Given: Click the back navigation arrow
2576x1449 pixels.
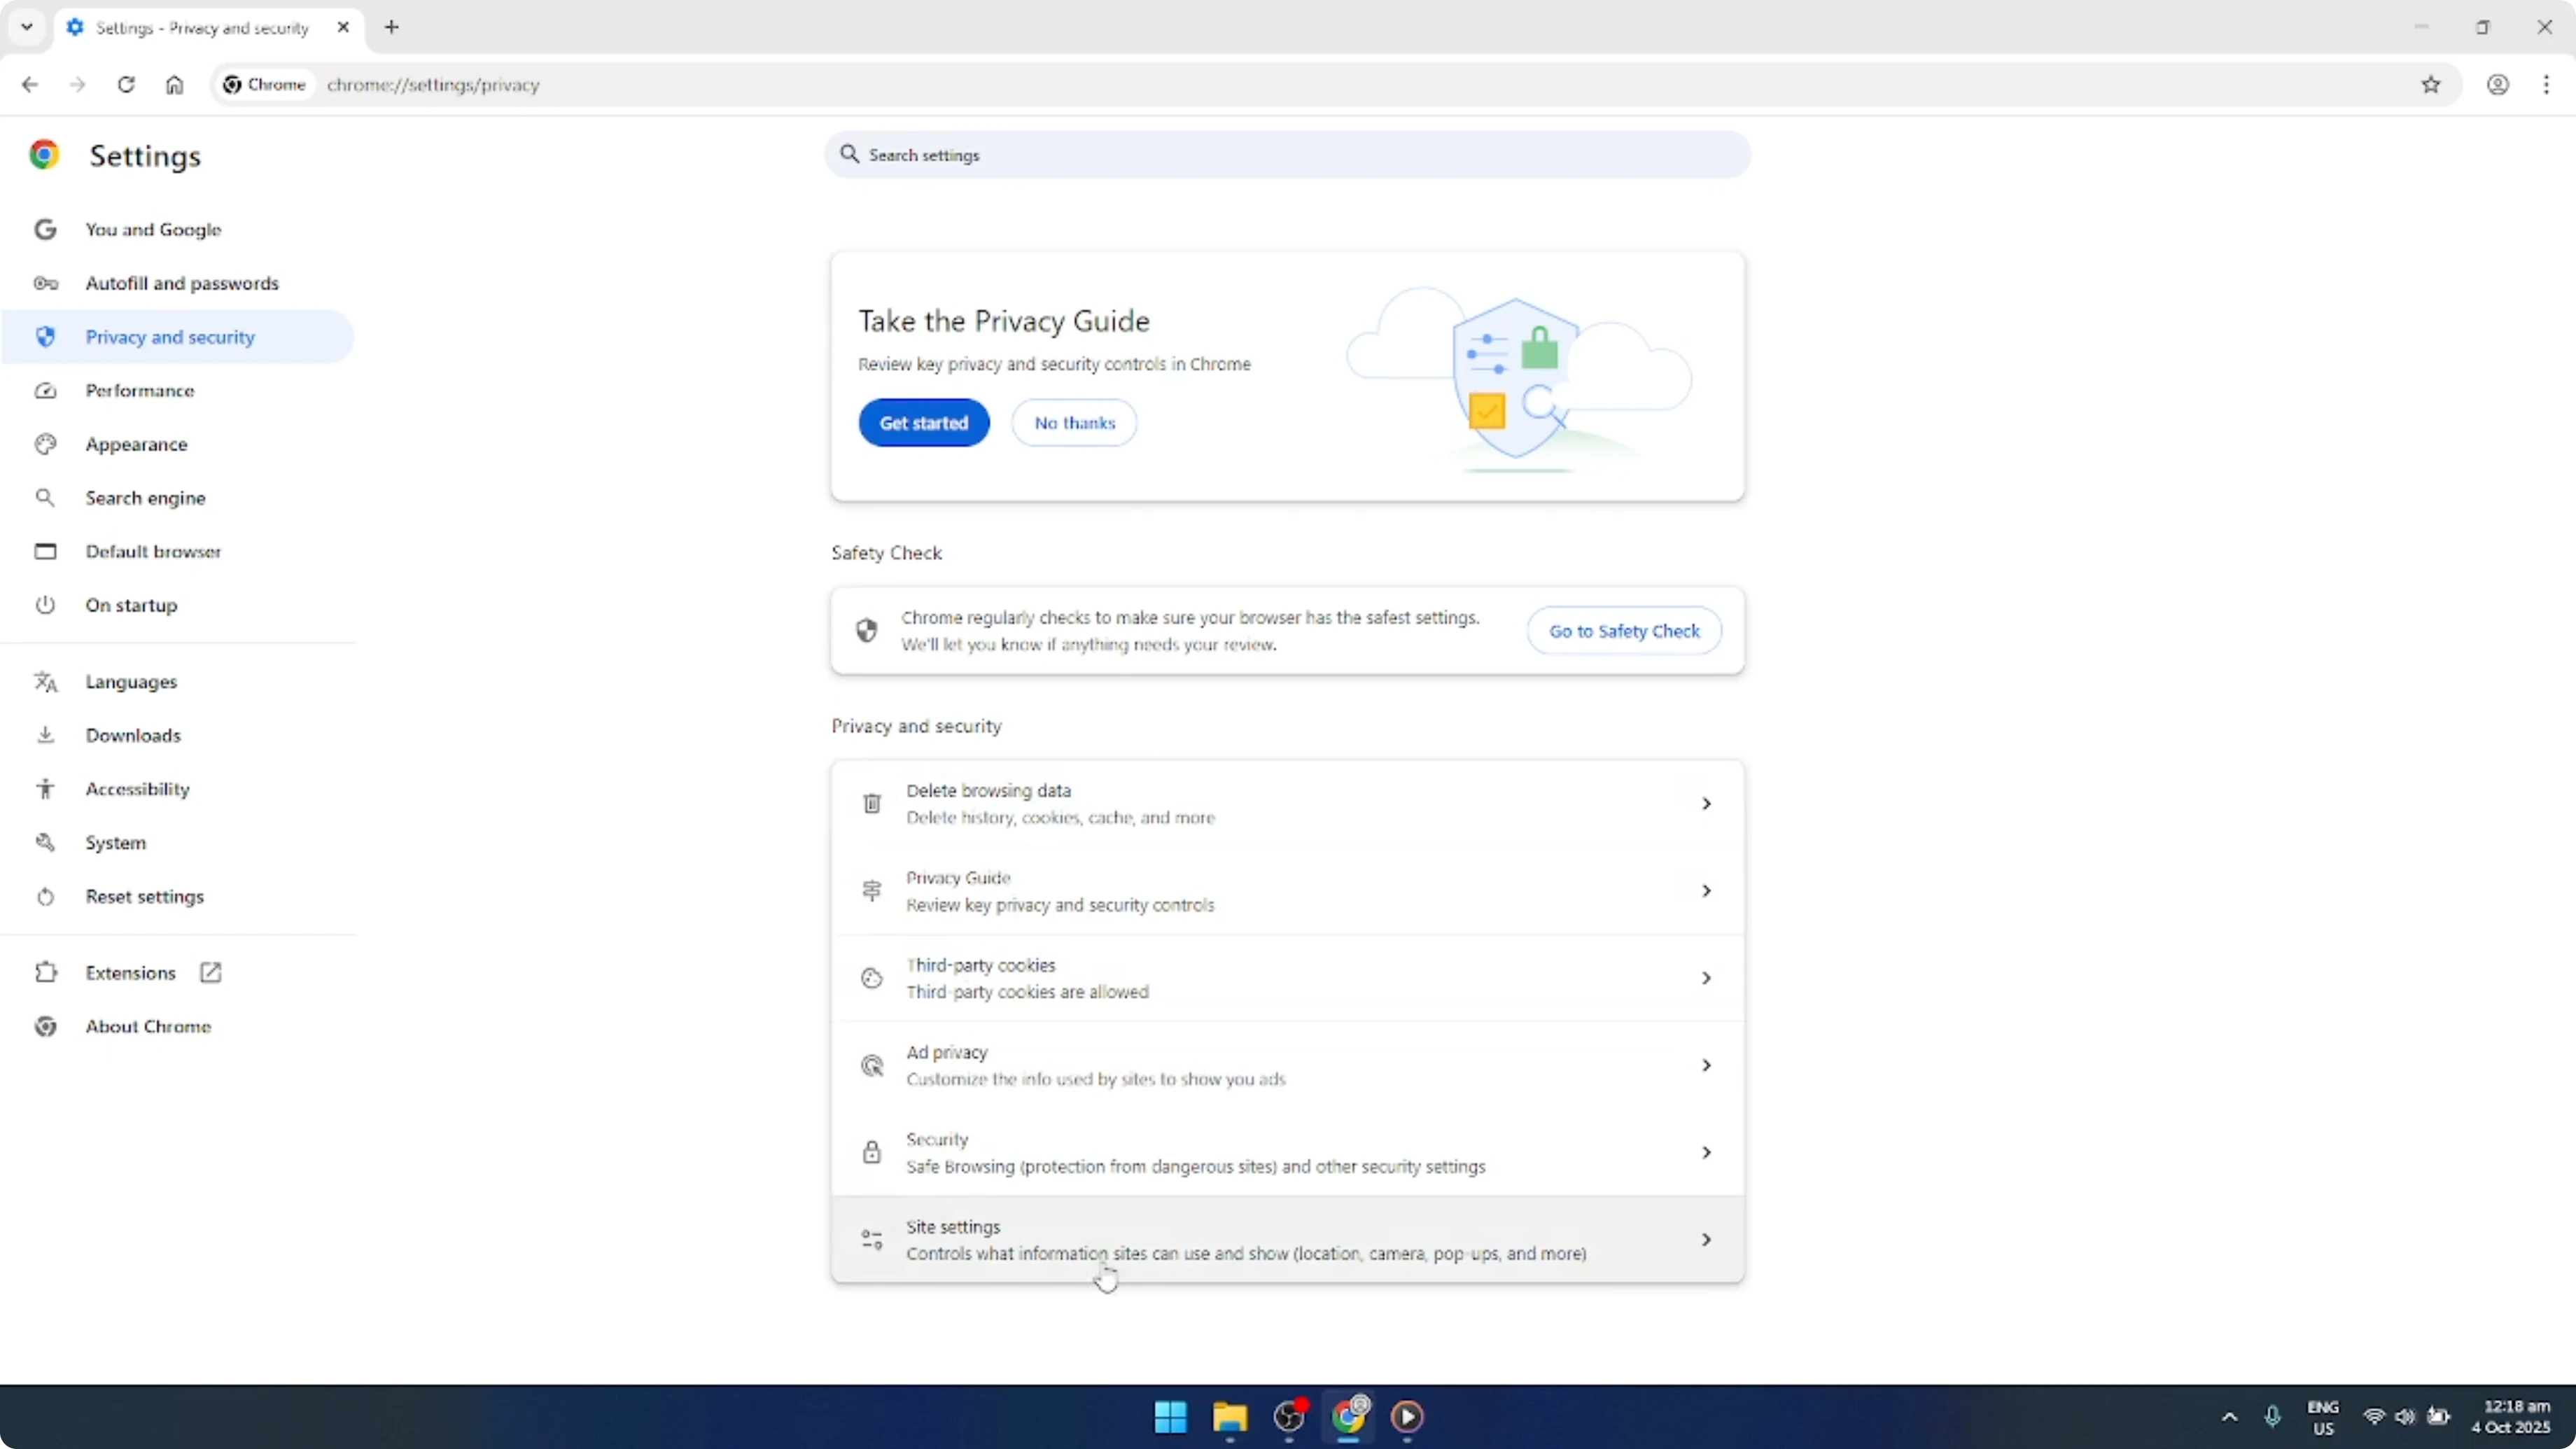Looking at the screenshot, I should tap(29, 85).
